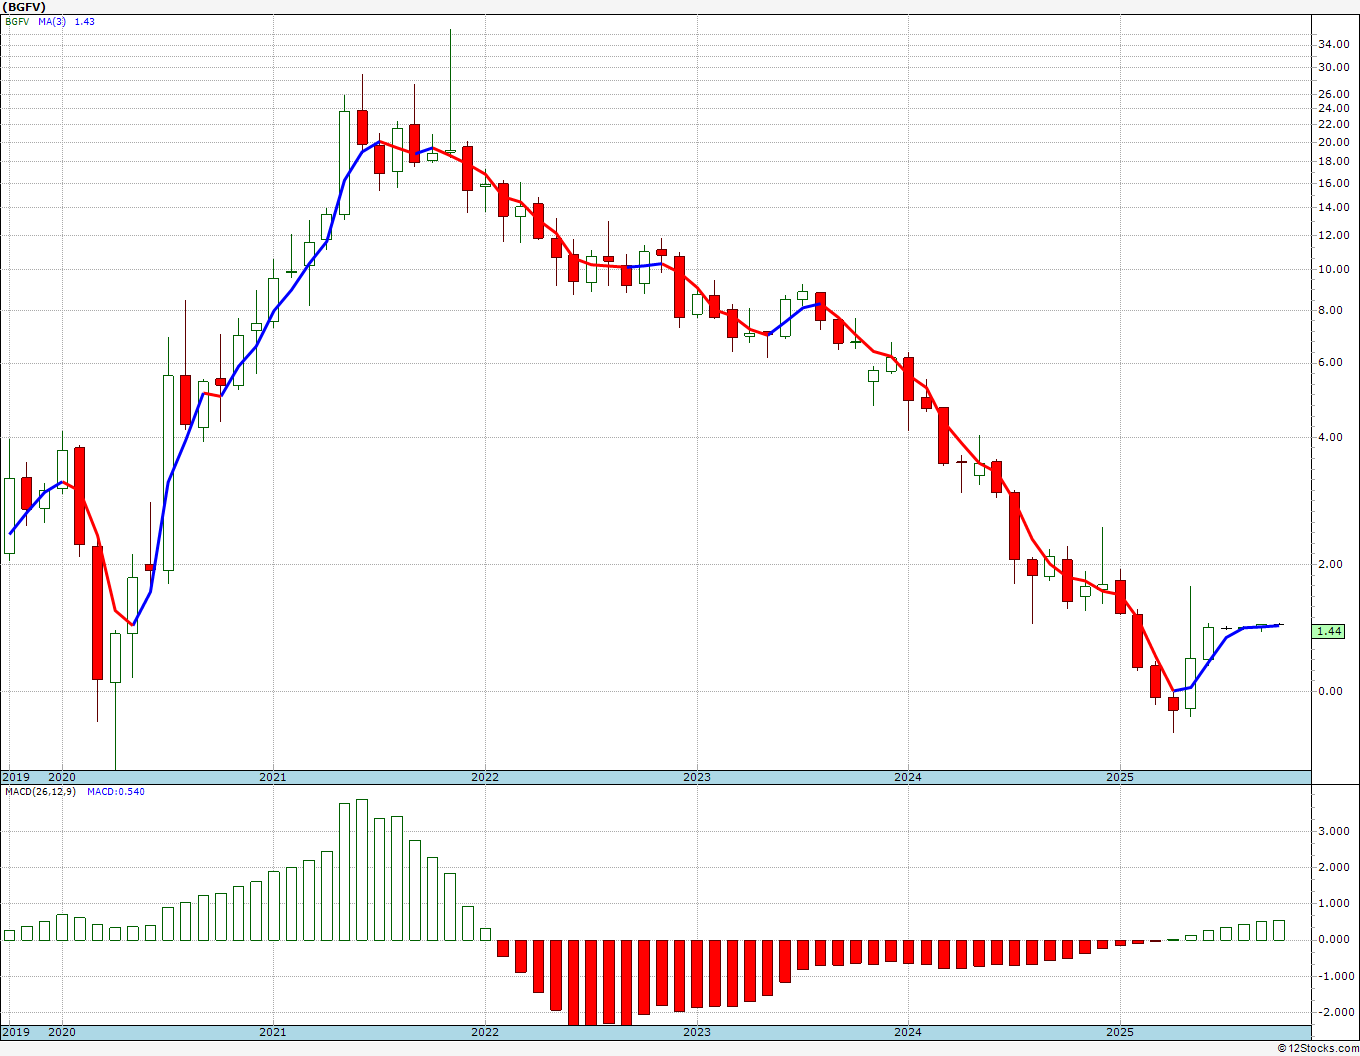The height and width of the screenshot is (1056, 1360).
Task: Select 2024 on the MACD panel time axis
Action: pyautogui.click(x=908, y=1032)
